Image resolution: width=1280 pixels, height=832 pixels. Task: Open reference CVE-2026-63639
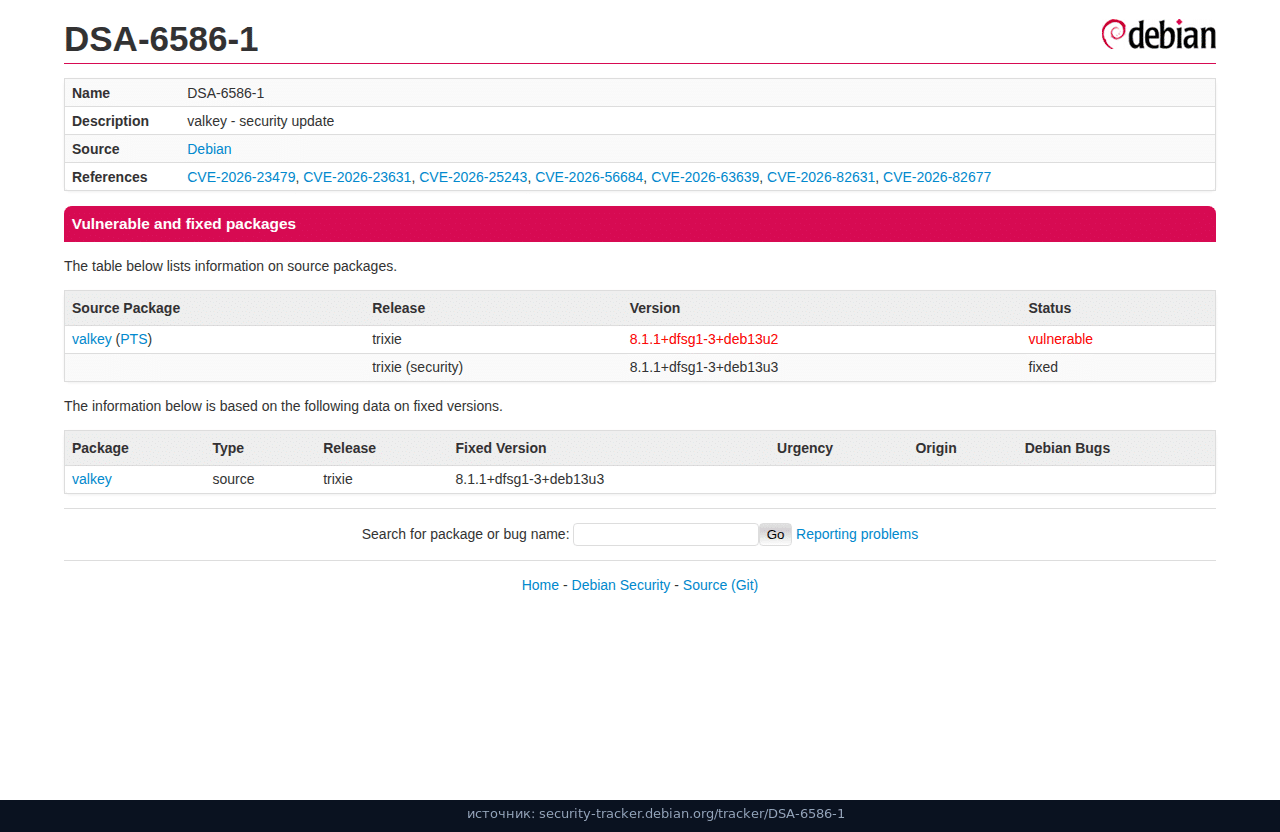coord(705,177)
